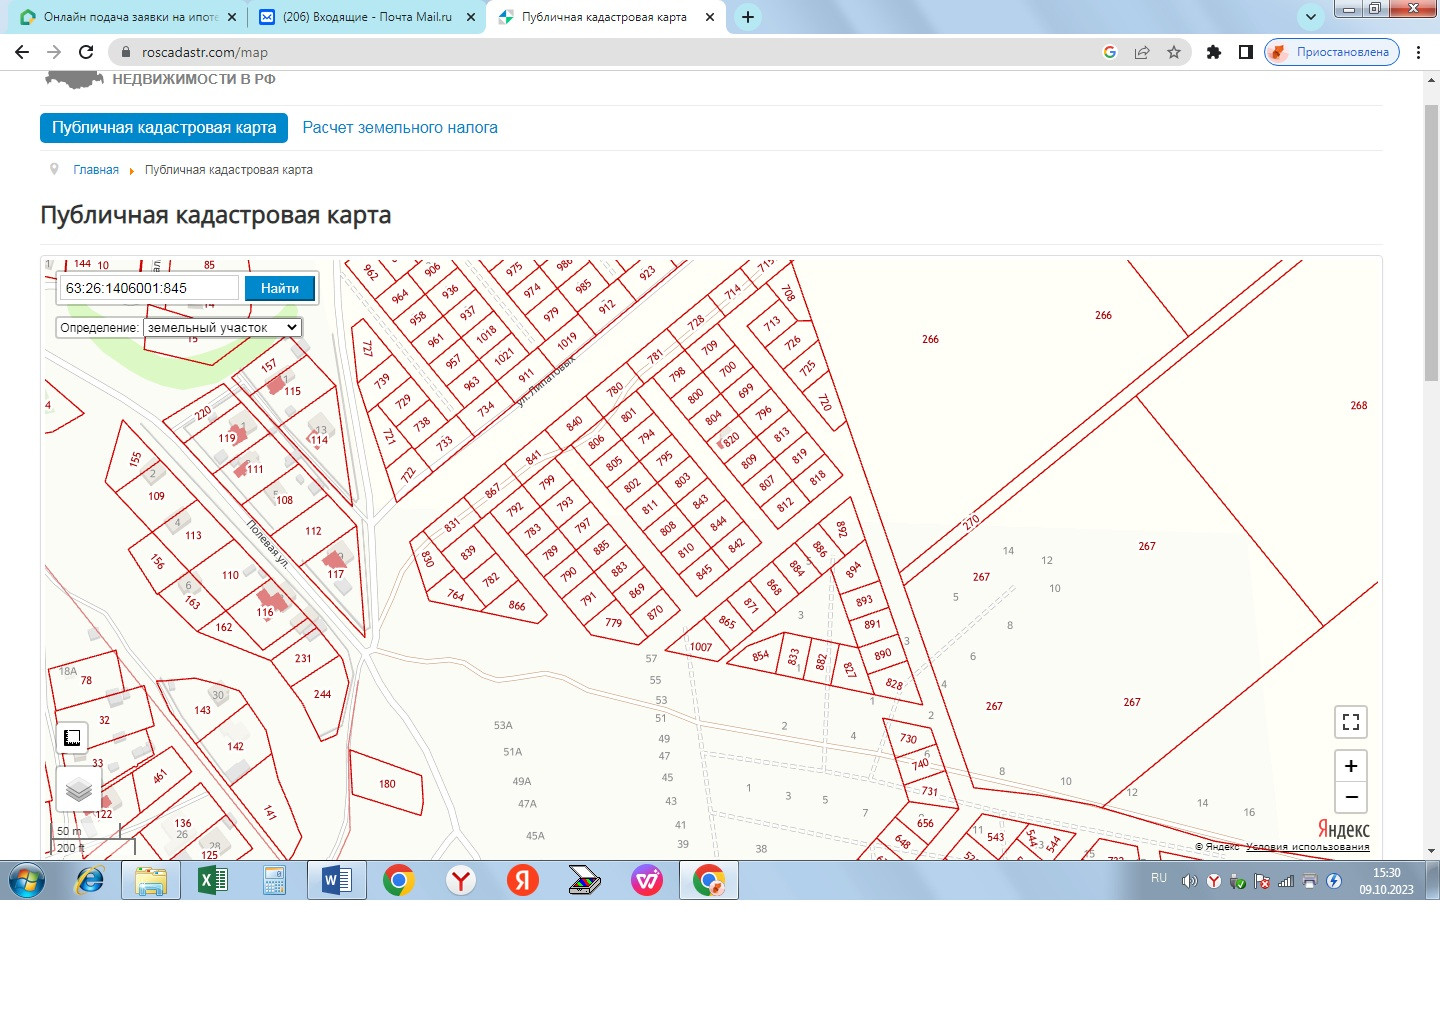Open Chrome extensions puzzle icon
The height and width of the screenshot is (1034, 1440).
click(x=1213, y=52)
